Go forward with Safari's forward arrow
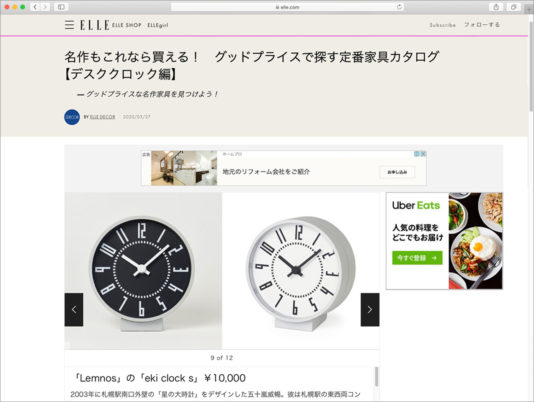 point(45,7)
